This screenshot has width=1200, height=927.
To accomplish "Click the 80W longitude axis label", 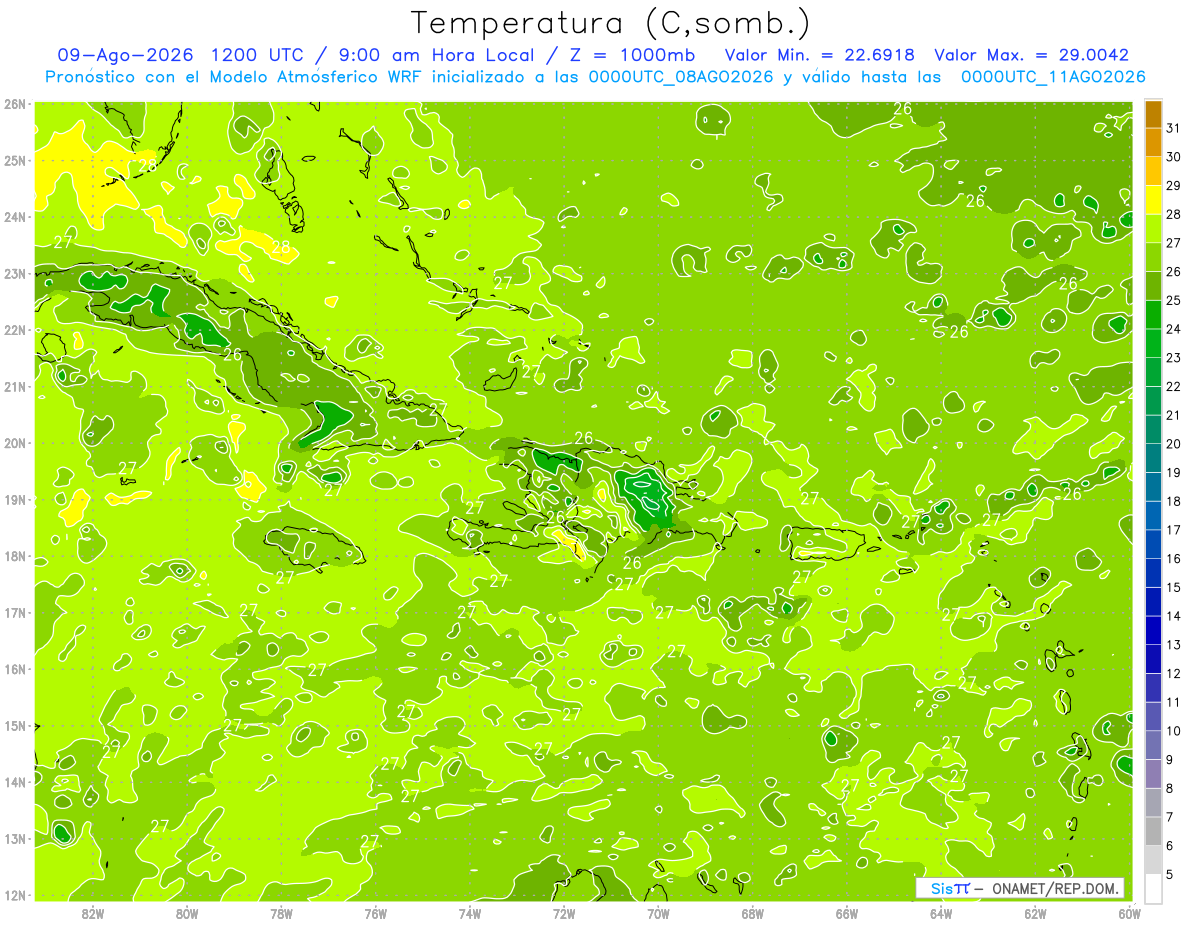I will [x=187, y=912].
